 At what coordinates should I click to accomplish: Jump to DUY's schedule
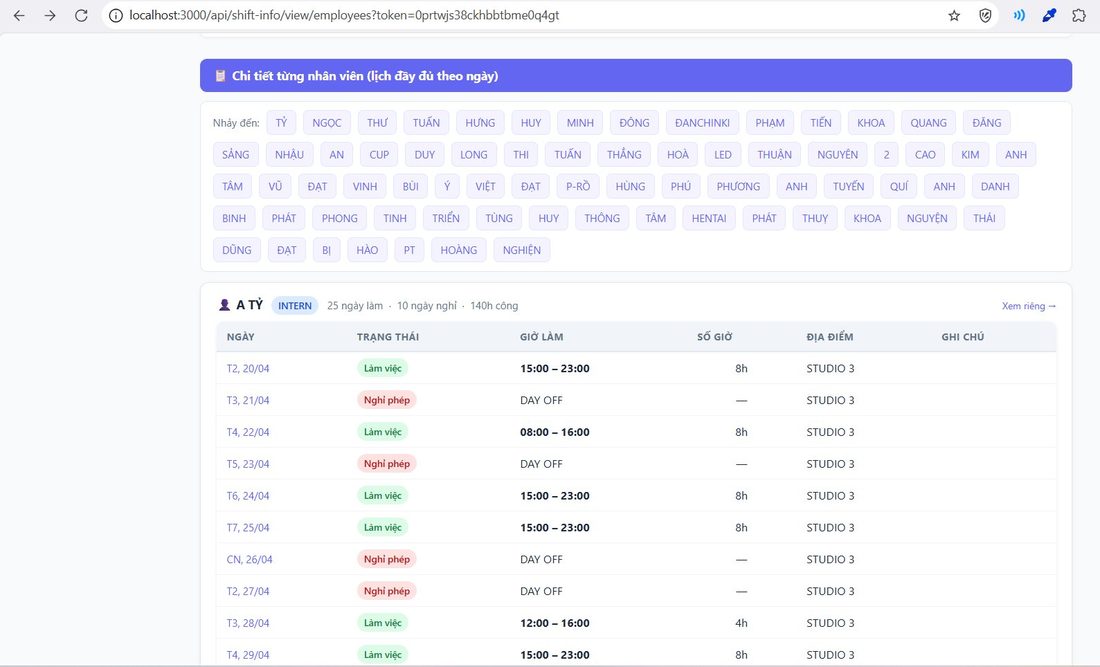click(424, 154)
